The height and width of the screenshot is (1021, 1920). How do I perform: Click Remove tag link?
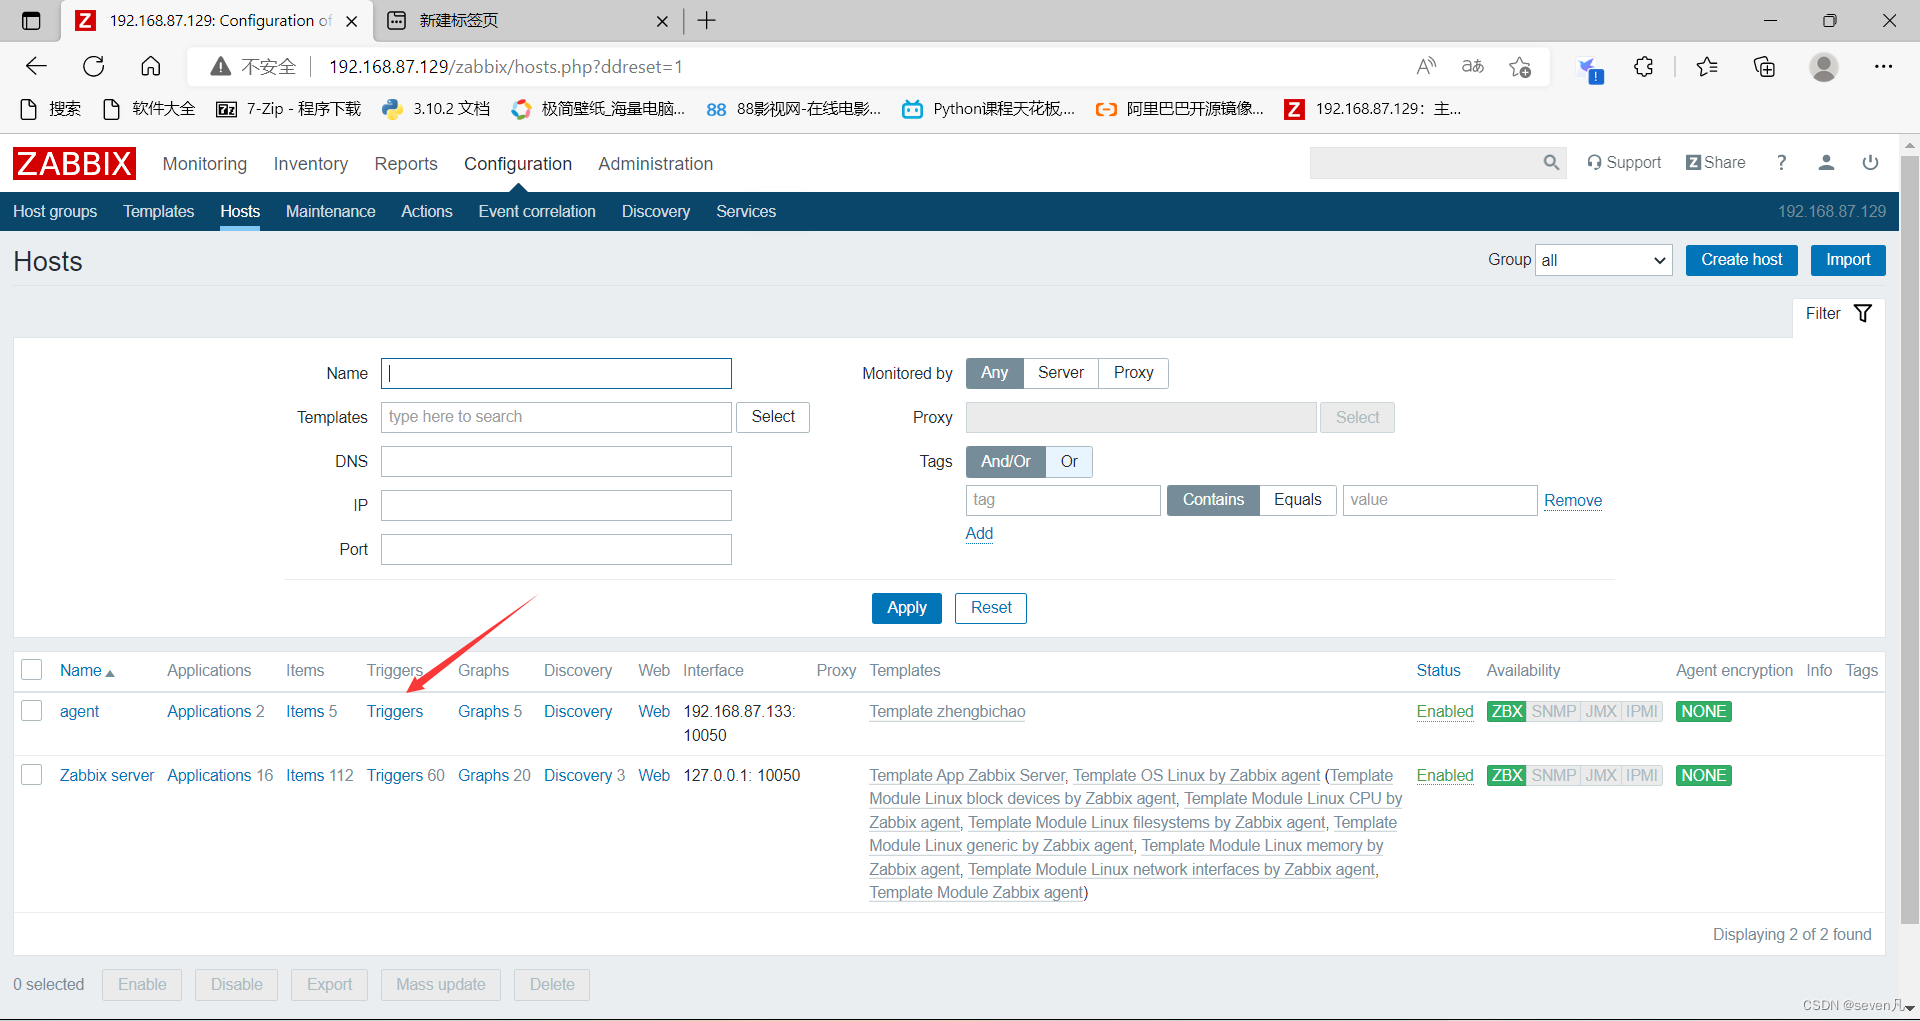(1573, 500)
